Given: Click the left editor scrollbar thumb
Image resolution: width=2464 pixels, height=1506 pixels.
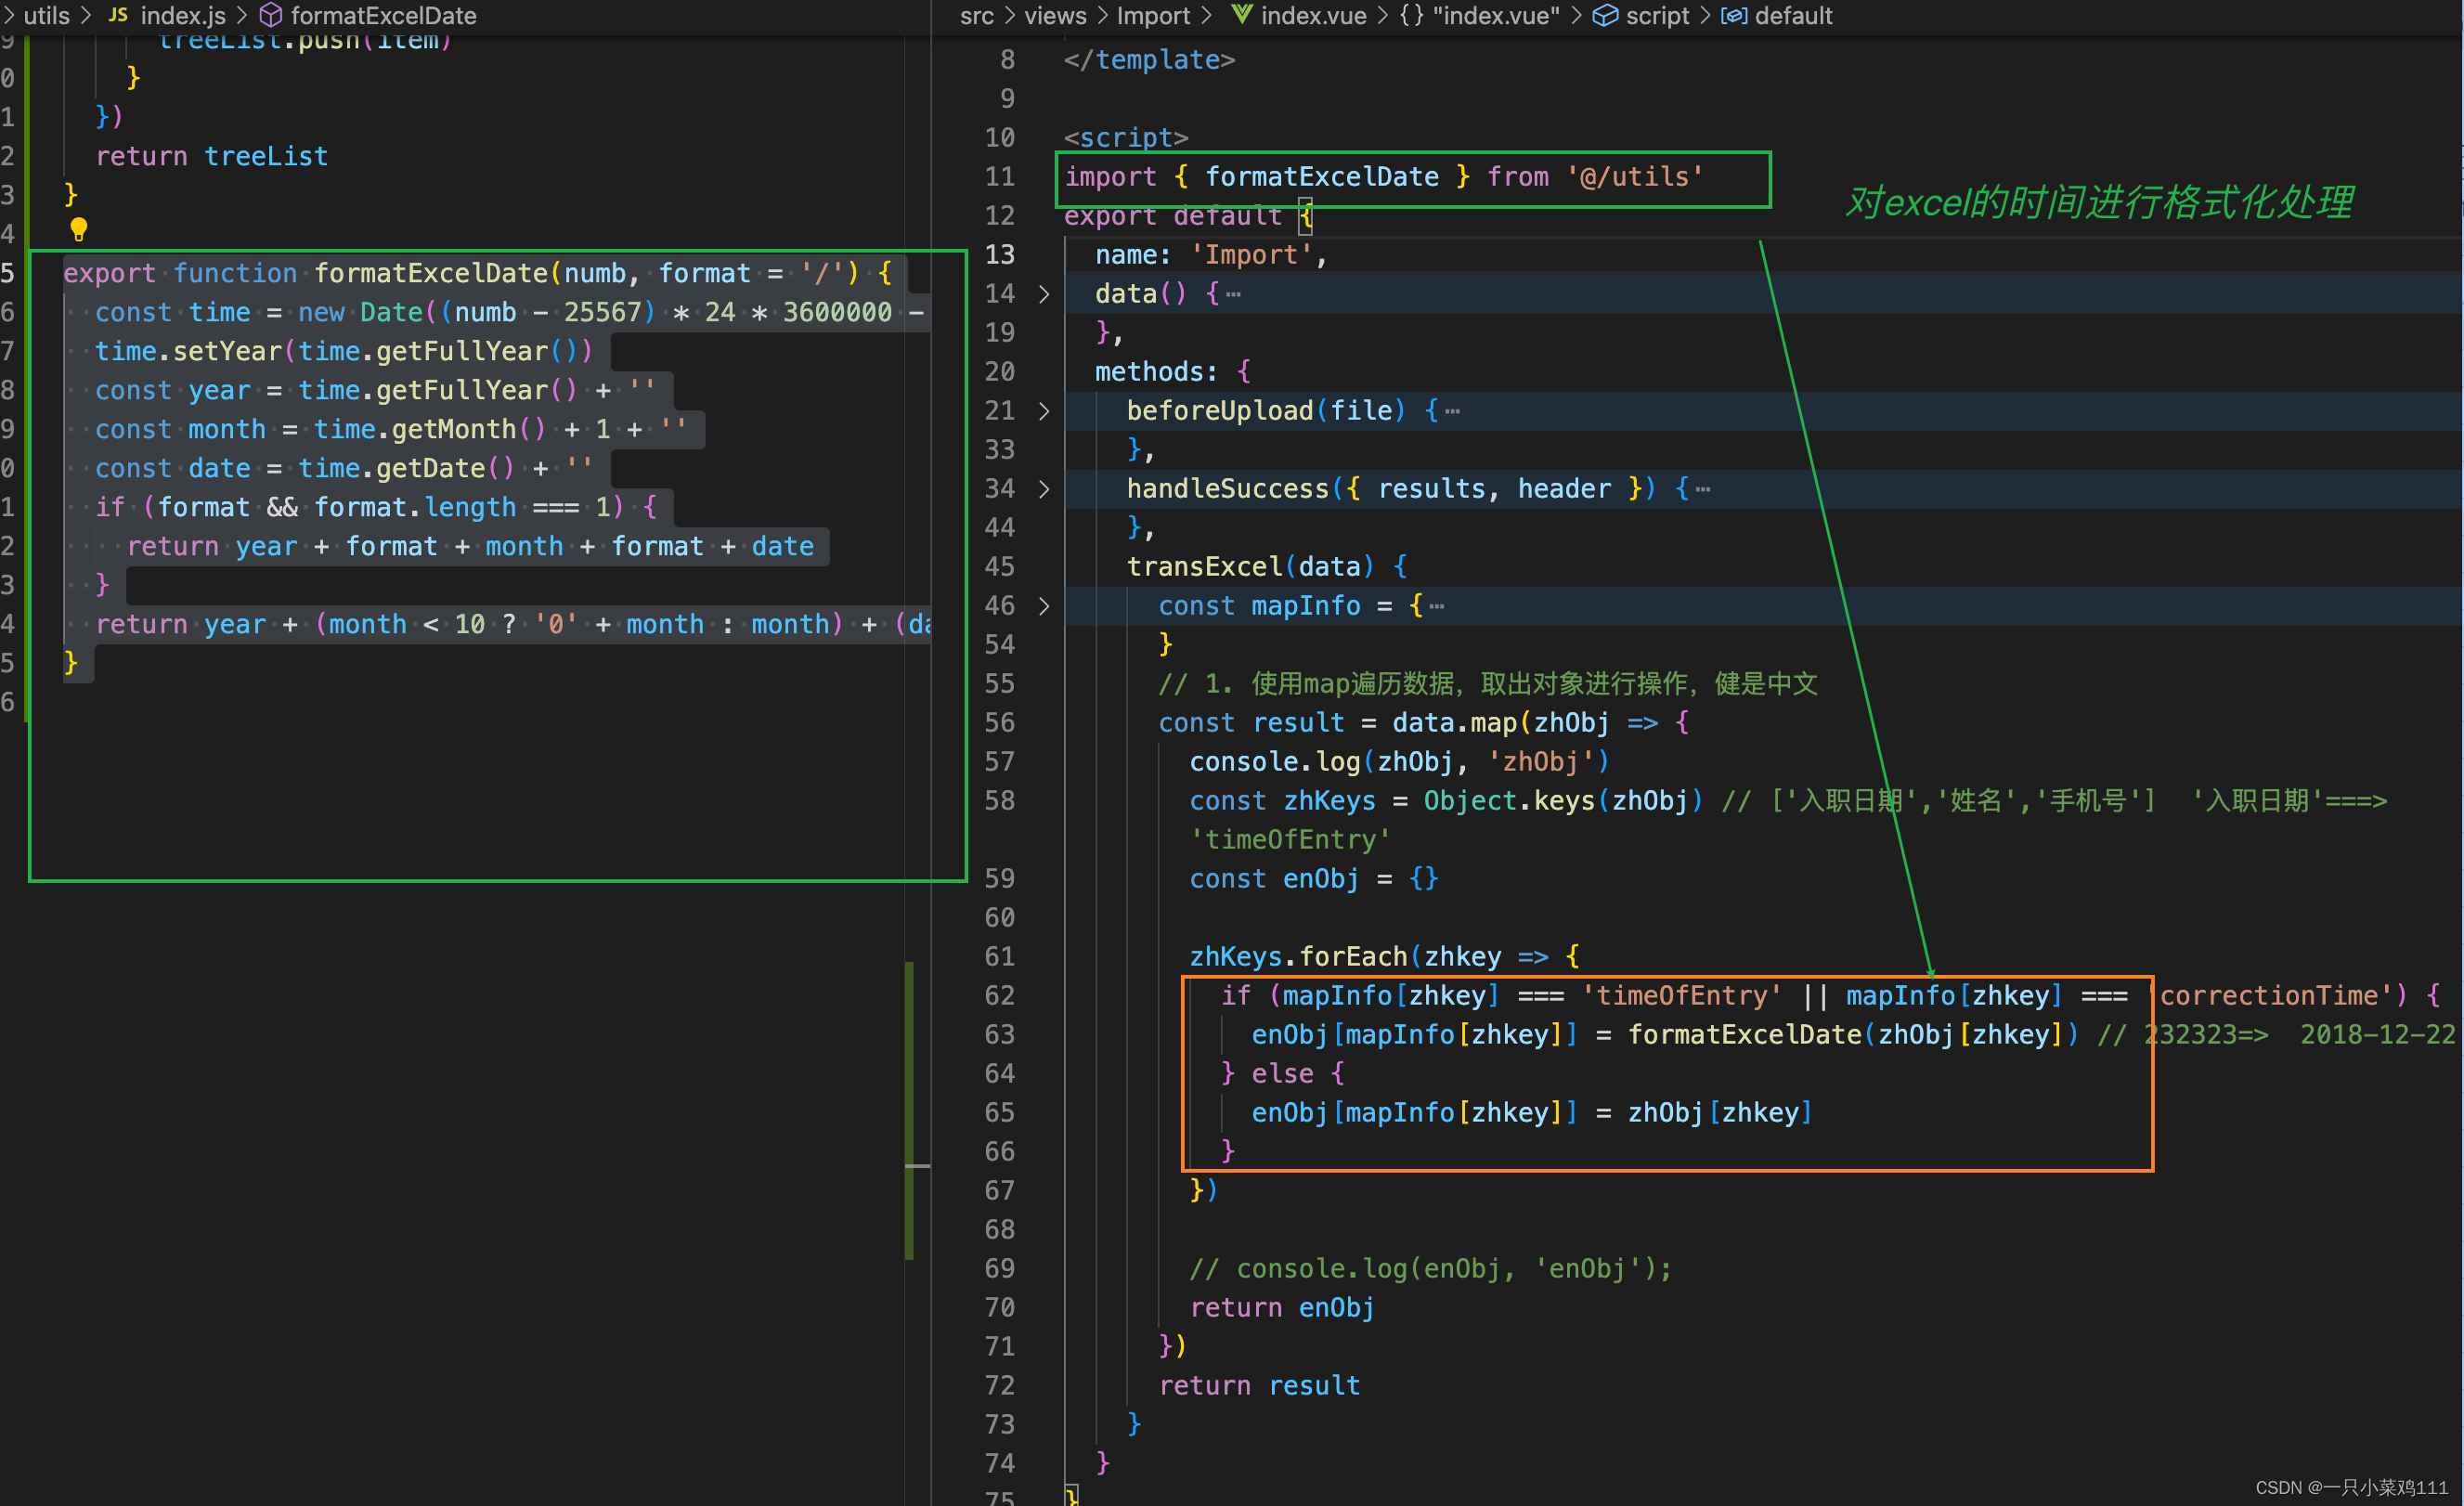Looking at the screenshot, I should [x=909, y=1110].
